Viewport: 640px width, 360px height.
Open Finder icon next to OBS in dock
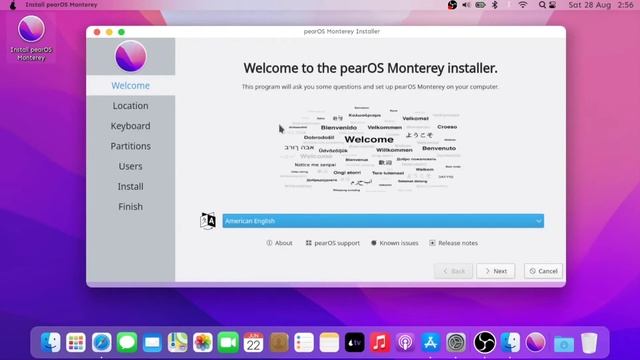(x=511, y=342)
